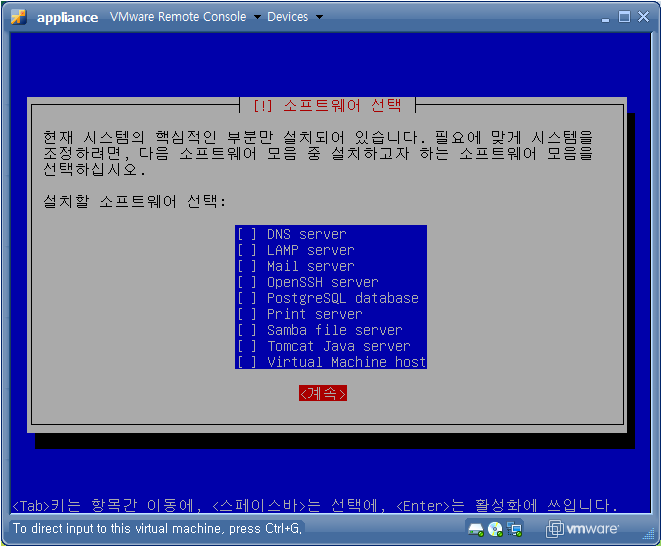Open the VMware Remote Console dropdown menu

click(x=185, y=17)
